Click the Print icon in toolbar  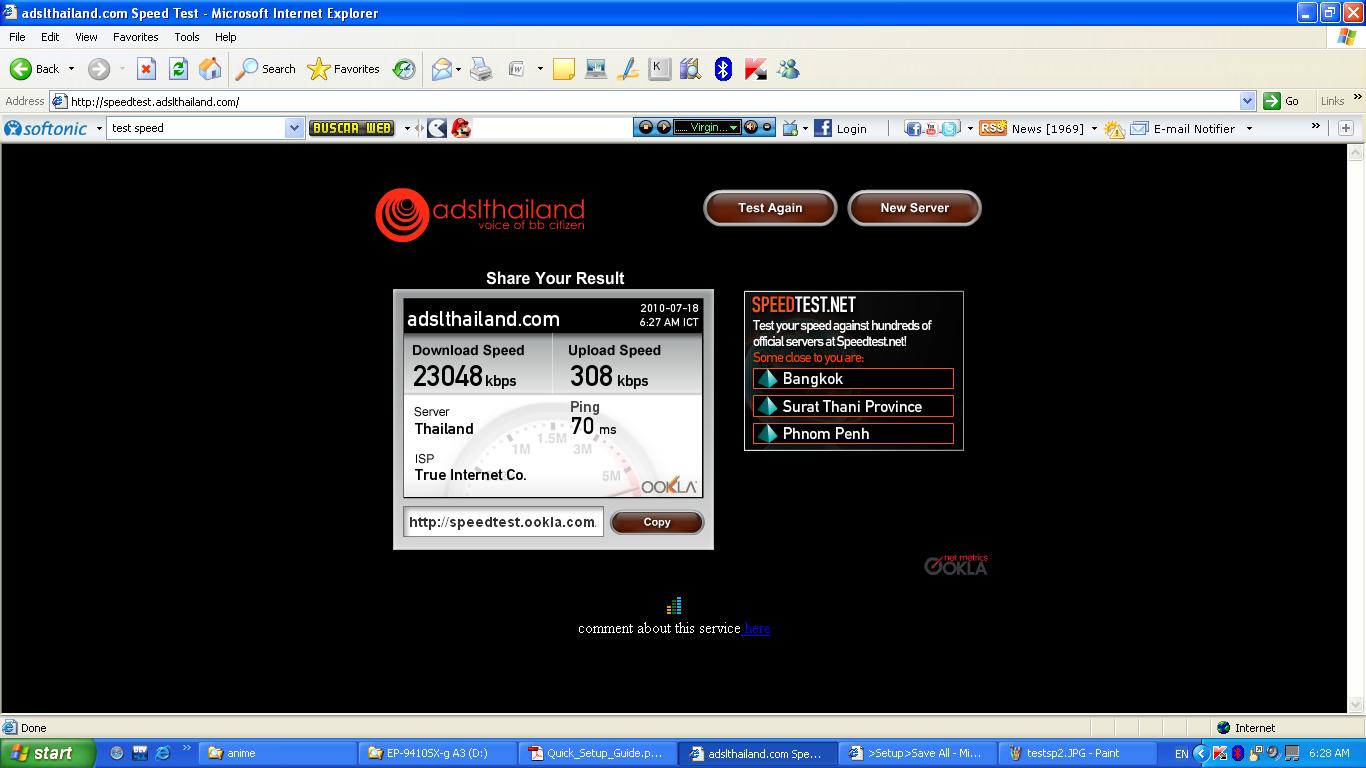[481, 69]
